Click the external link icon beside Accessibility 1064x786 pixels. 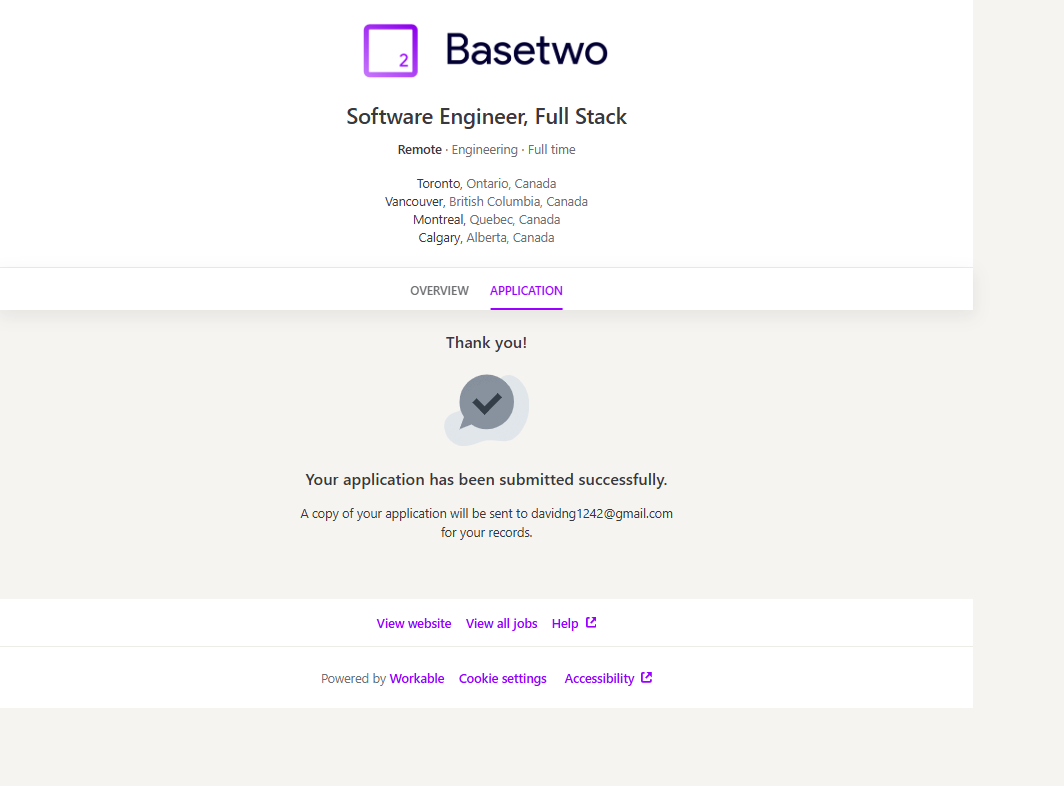(647, 677)
